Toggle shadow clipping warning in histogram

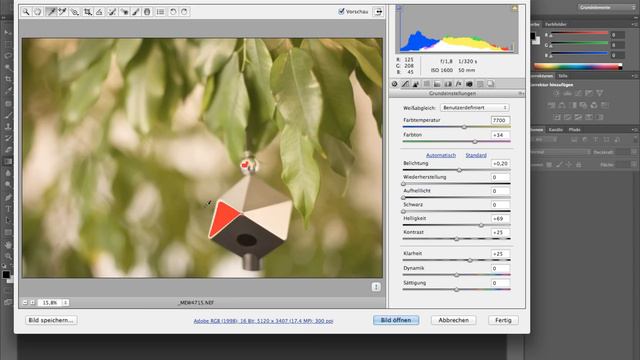click(x=399, y=8)
